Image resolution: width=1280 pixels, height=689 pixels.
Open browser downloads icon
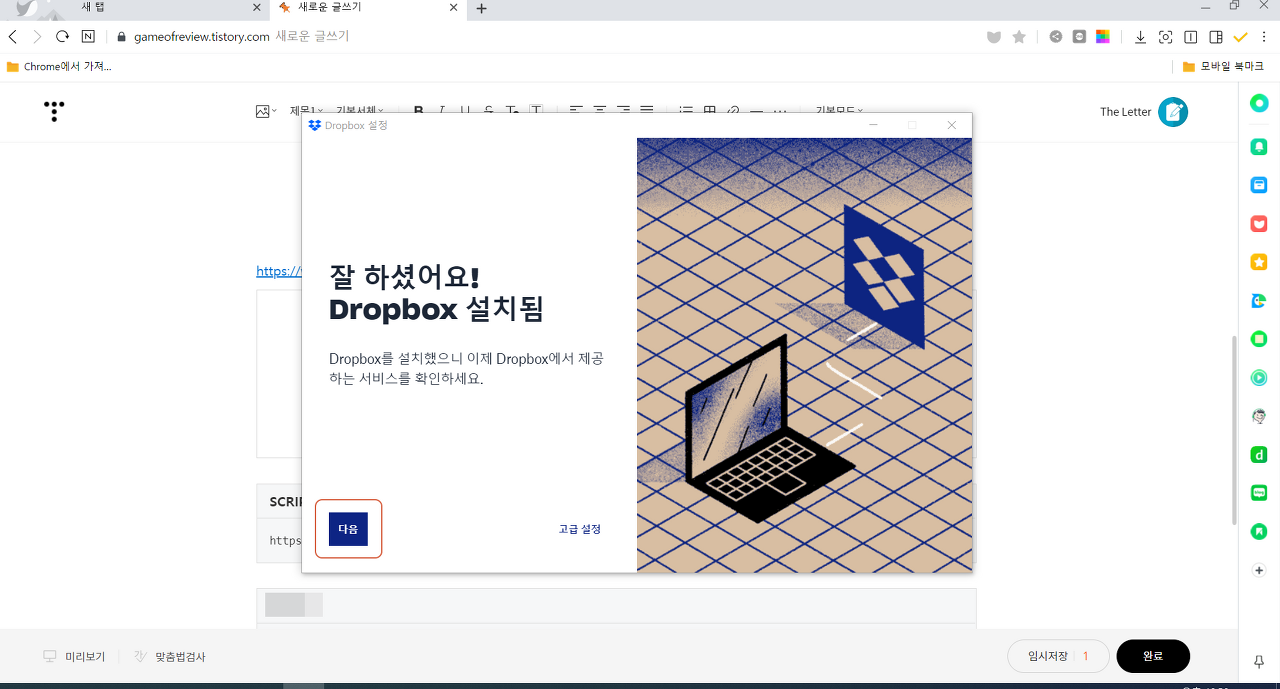tap(1140, 37)
